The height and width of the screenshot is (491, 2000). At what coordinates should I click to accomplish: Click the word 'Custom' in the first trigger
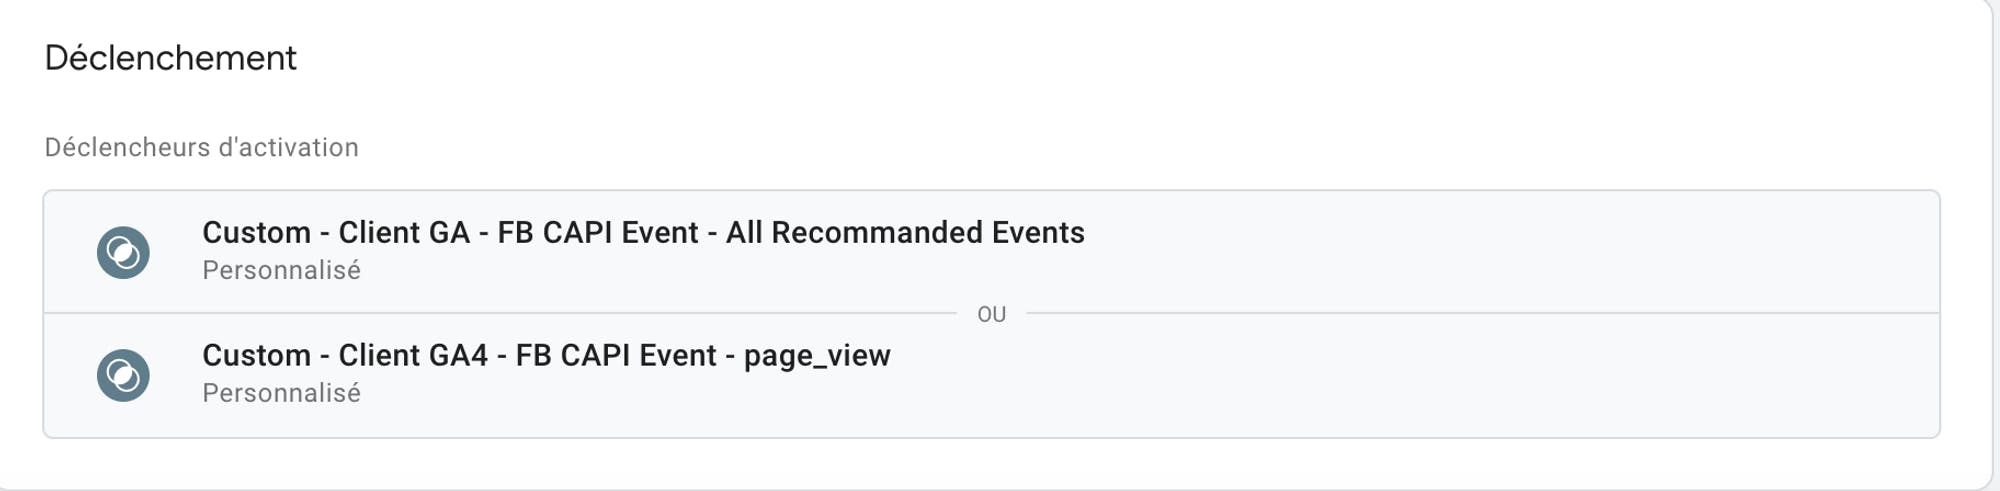pos(256,233)
